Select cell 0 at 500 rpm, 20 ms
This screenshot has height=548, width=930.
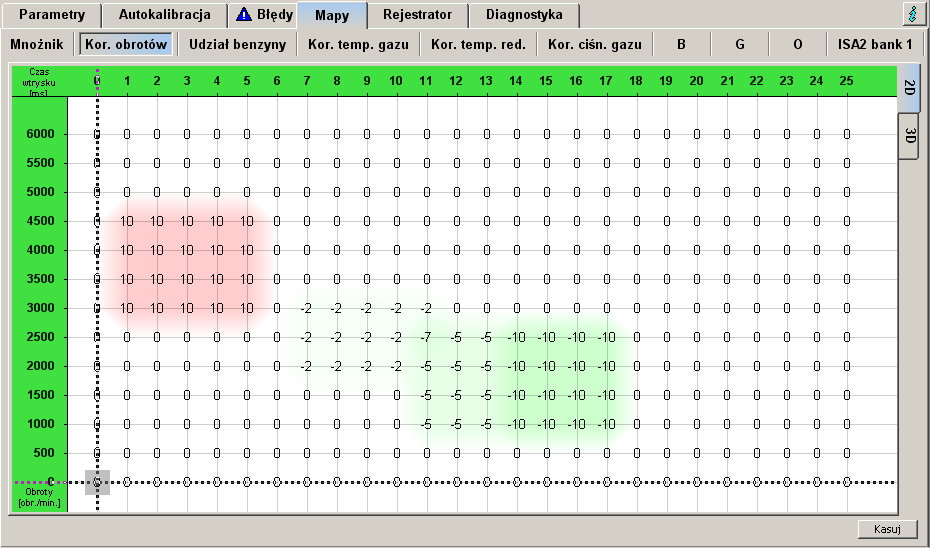pos(697,453)
